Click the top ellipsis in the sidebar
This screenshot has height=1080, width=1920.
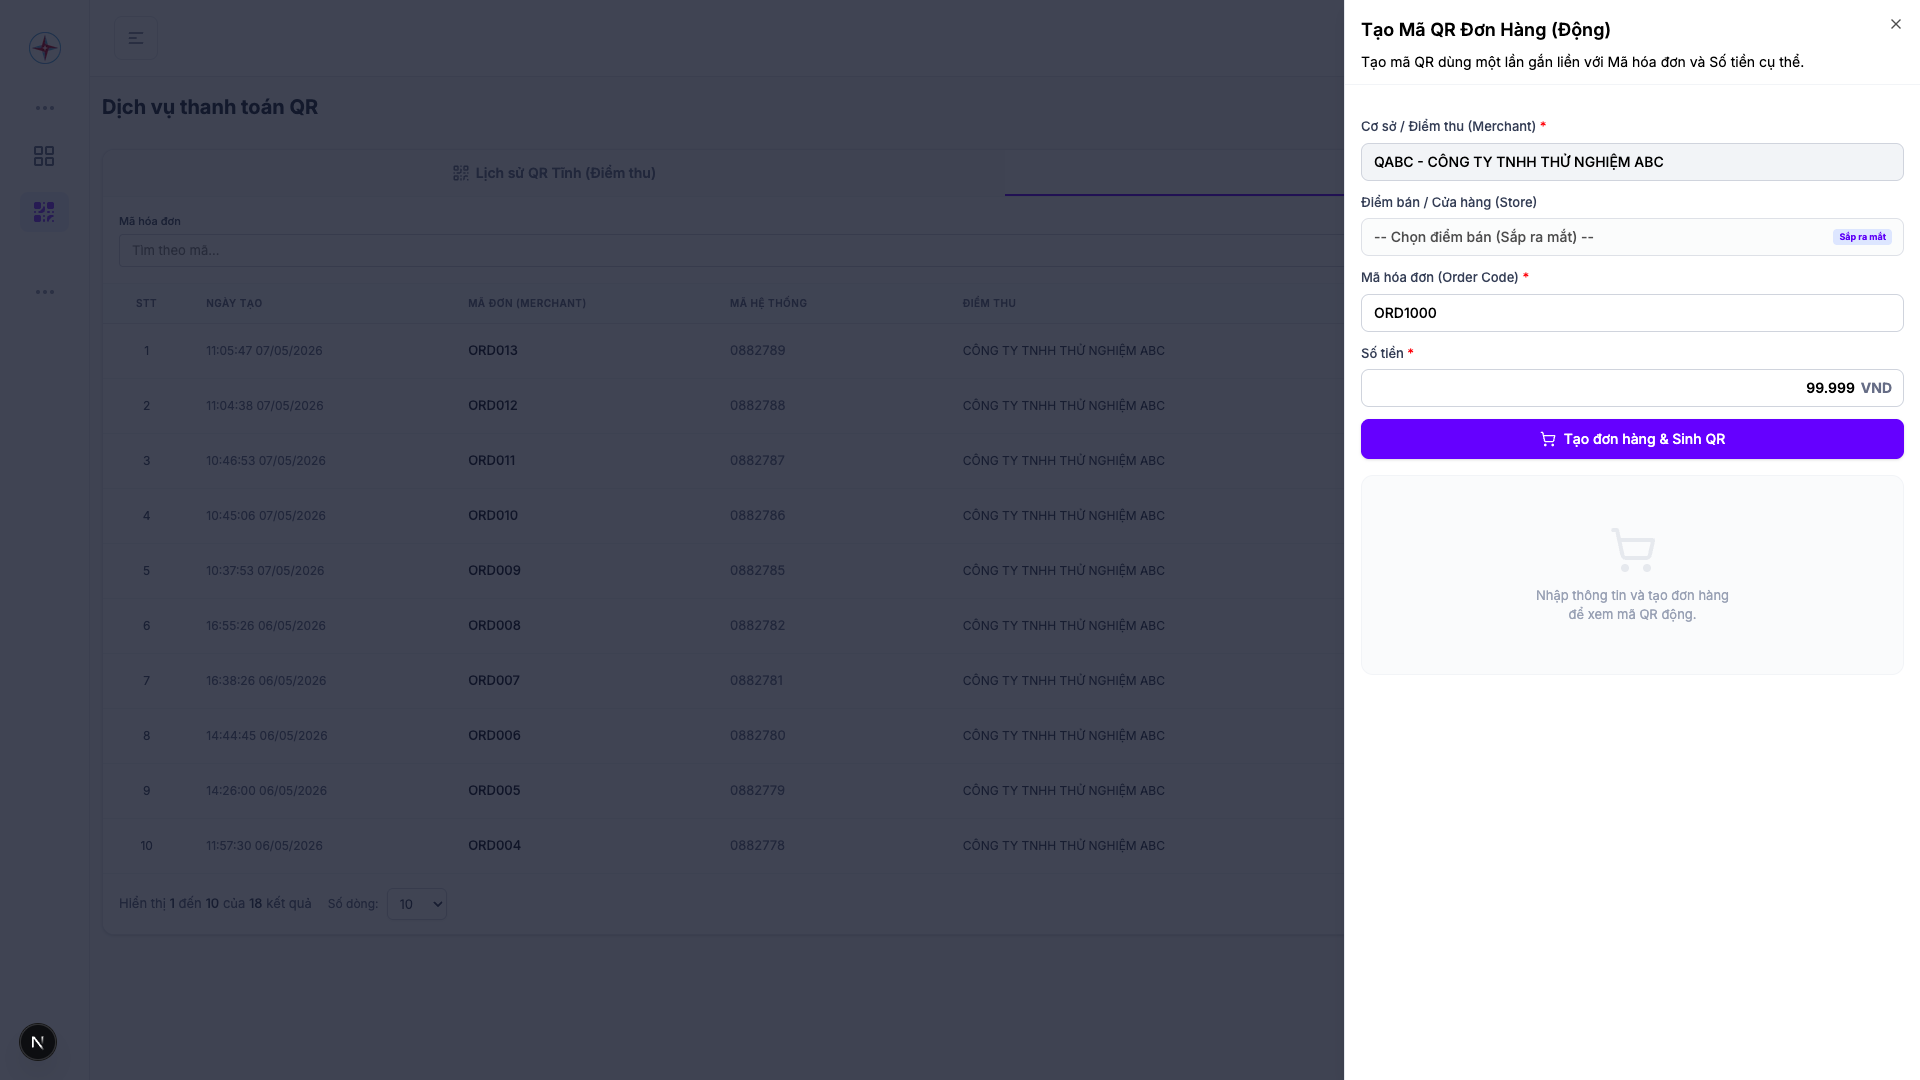pyautogui.click(x=45, y=108)
